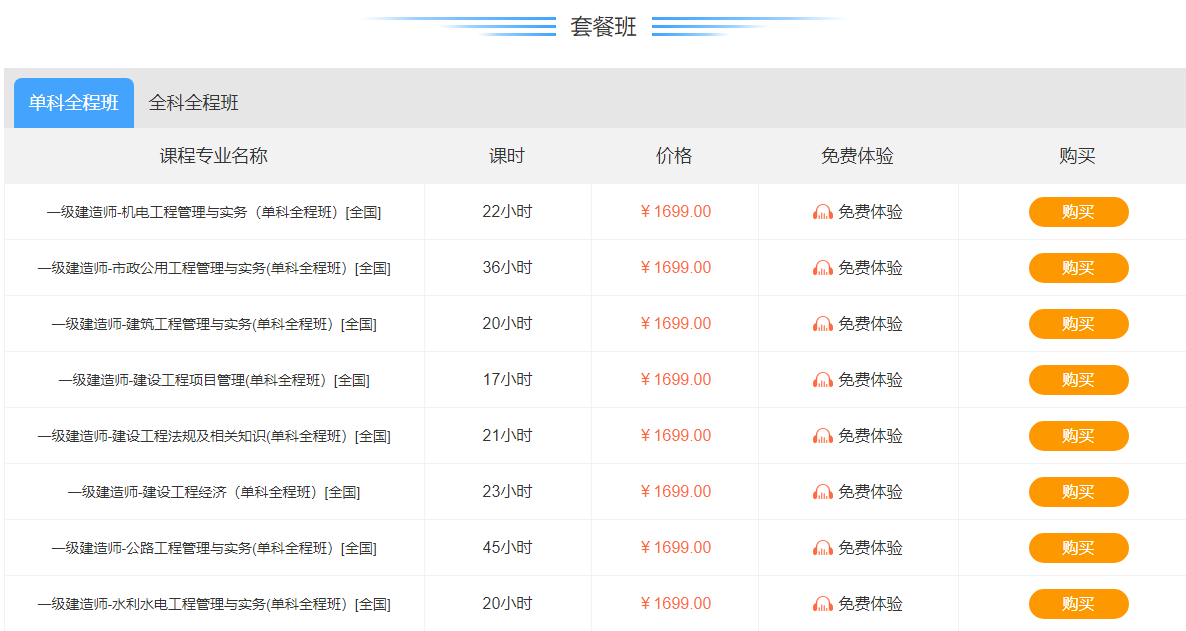Select the free-trial headset icon for 建筑工程管理与实务
The height and width of the screenshot is (631, 1186).
822,323
